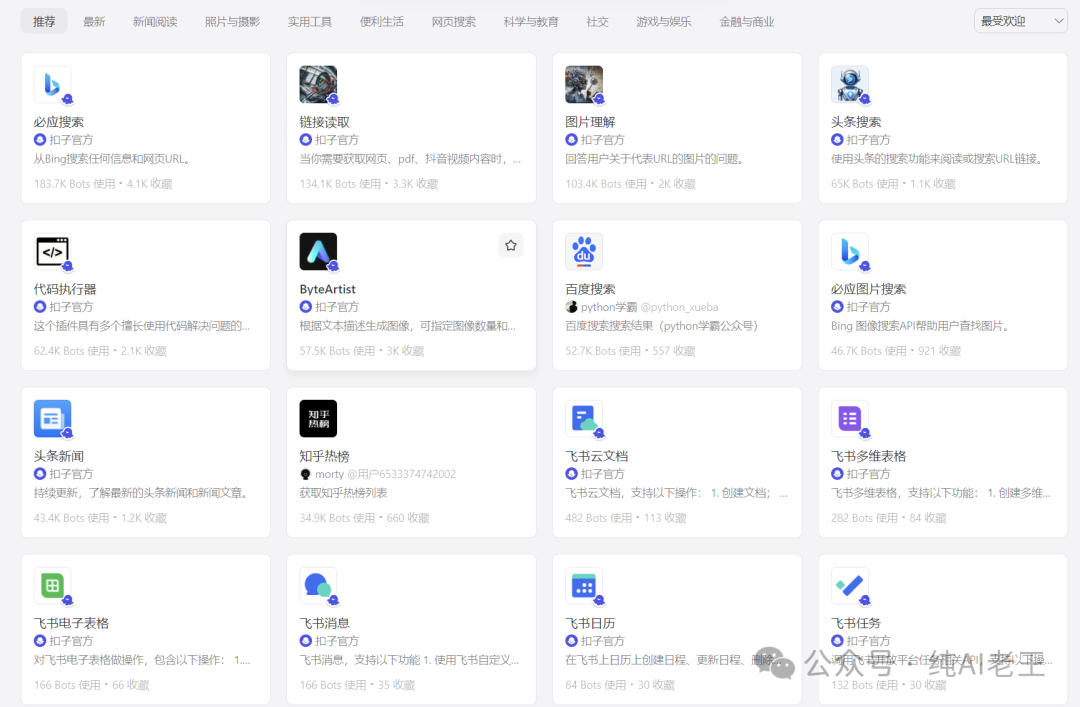Open the 必应搜索 title link

coord(59,122)
